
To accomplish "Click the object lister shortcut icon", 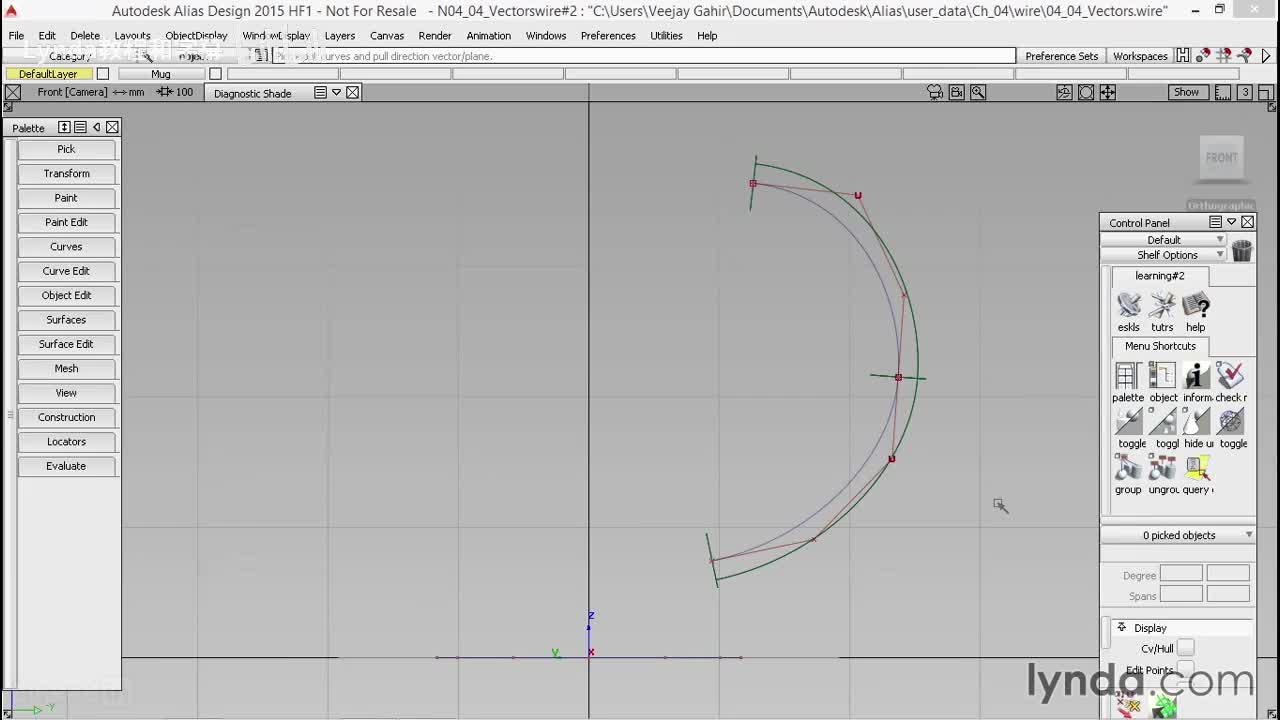I will [1162, 376].
